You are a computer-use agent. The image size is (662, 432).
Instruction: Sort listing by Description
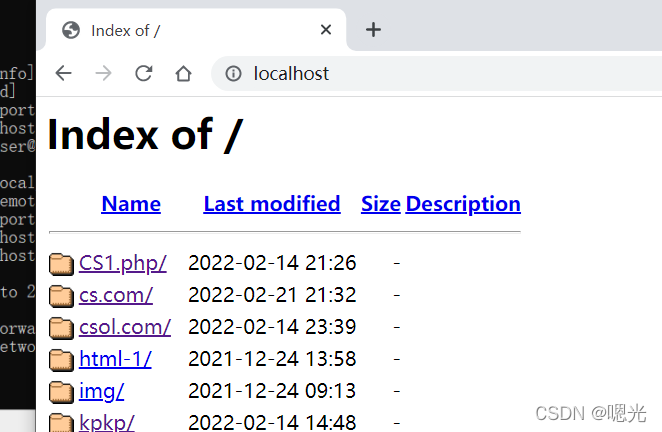[x=463, y=204]
